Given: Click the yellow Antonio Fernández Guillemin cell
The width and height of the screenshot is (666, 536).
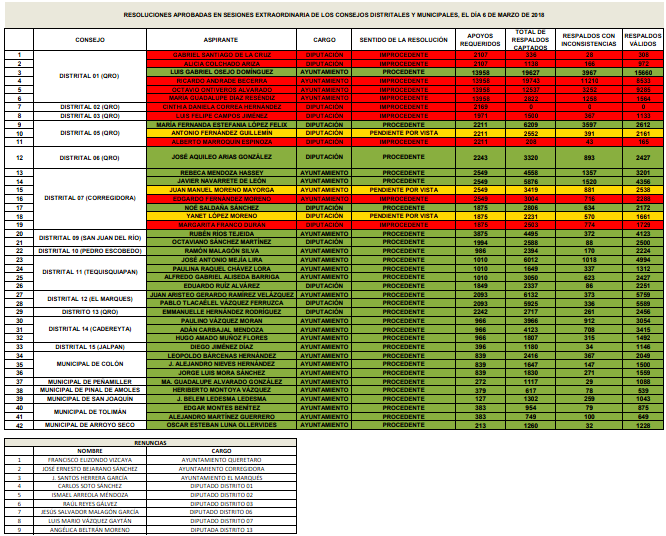Looking at the screenshot, I should click(221, 132).
